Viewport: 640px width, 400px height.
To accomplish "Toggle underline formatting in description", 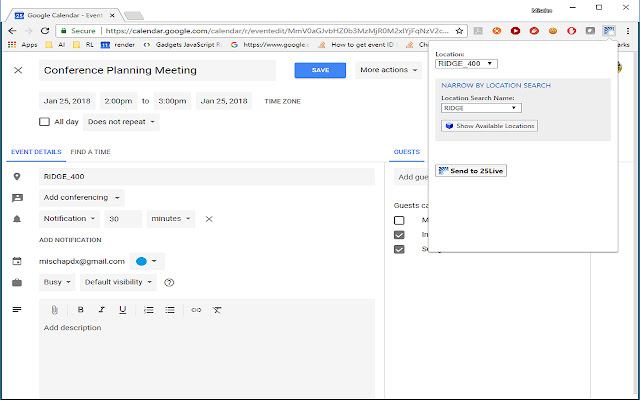I will [x=122, y=310].
